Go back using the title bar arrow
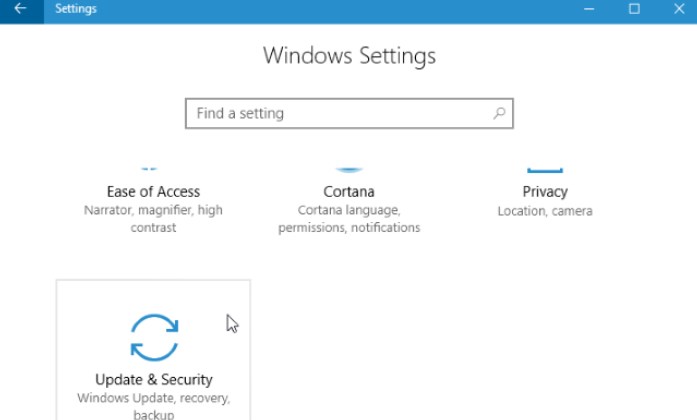This screenshot has height=420, width=697. (20, 9)
